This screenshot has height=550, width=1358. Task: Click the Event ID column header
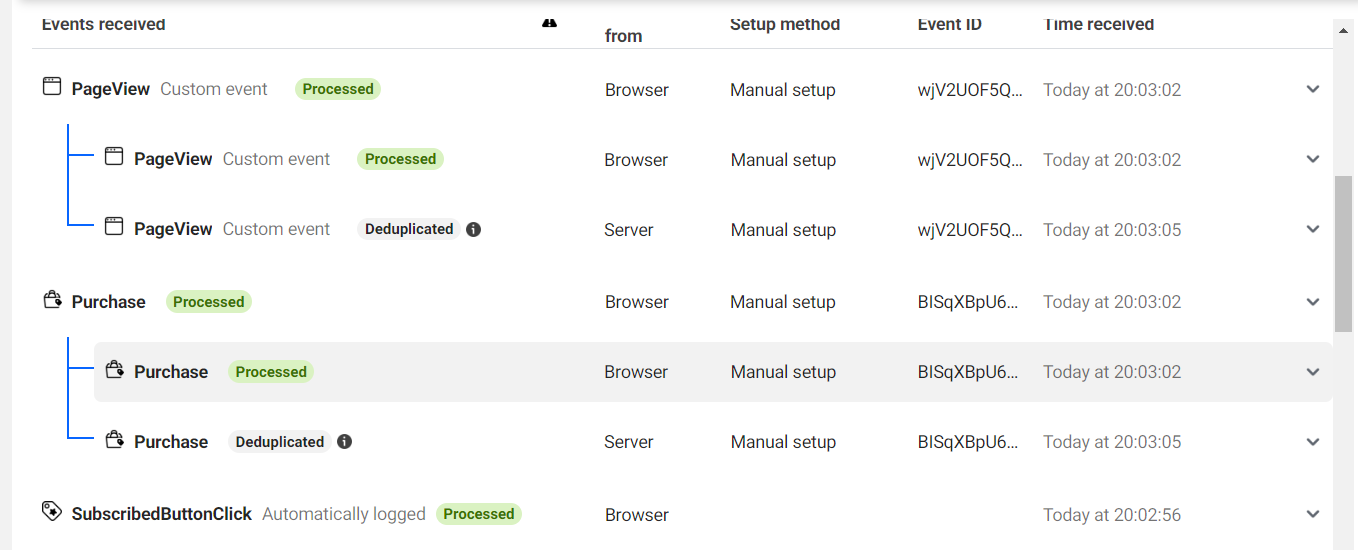(949, 24)
